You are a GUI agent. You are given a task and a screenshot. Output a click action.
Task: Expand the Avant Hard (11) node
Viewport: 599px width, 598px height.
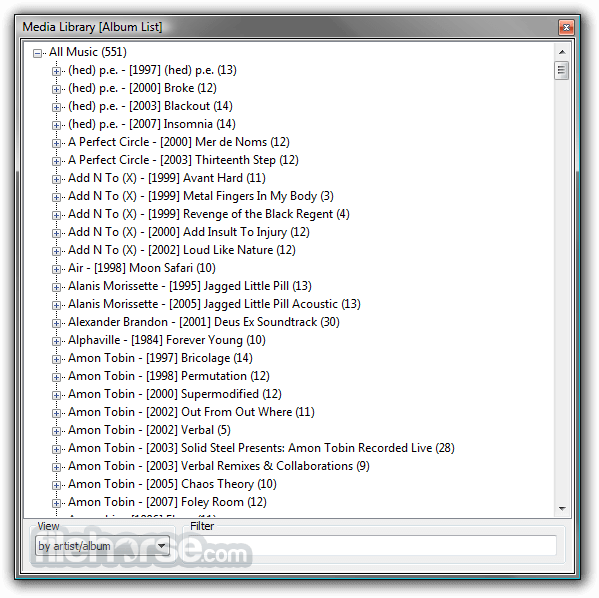[x=56, y=179]
